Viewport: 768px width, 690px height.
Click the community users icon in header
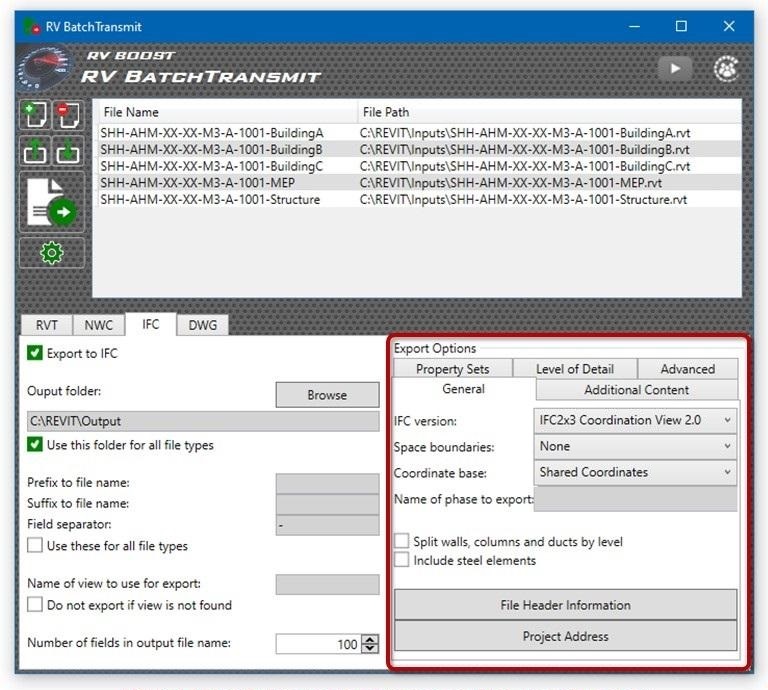click(x=726, y=69)
